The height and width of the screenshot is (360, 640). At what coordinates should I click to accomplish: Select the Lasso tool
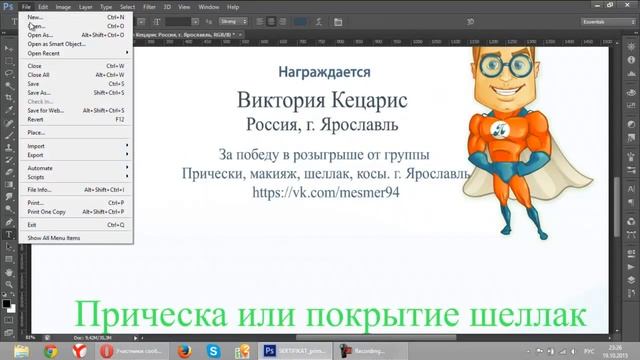coord(9,73)
